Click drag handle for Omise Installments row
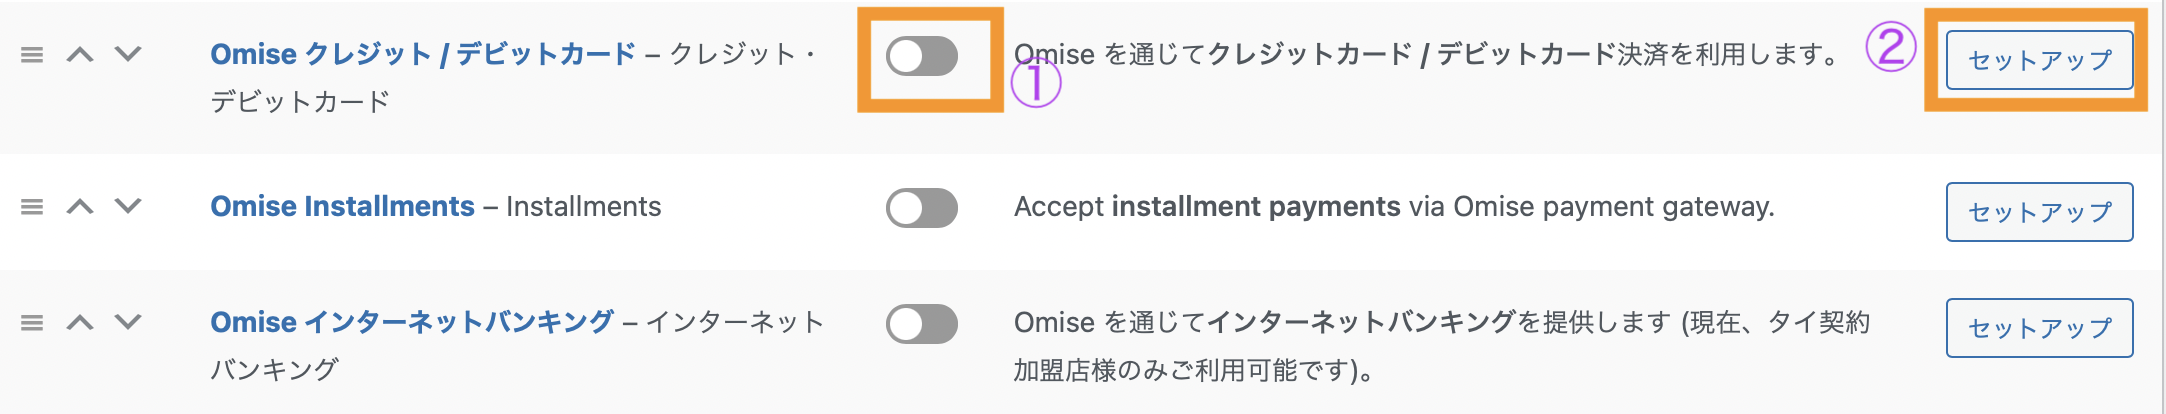The width and height of the screenshot is (2166, 414). coord(32,207)
